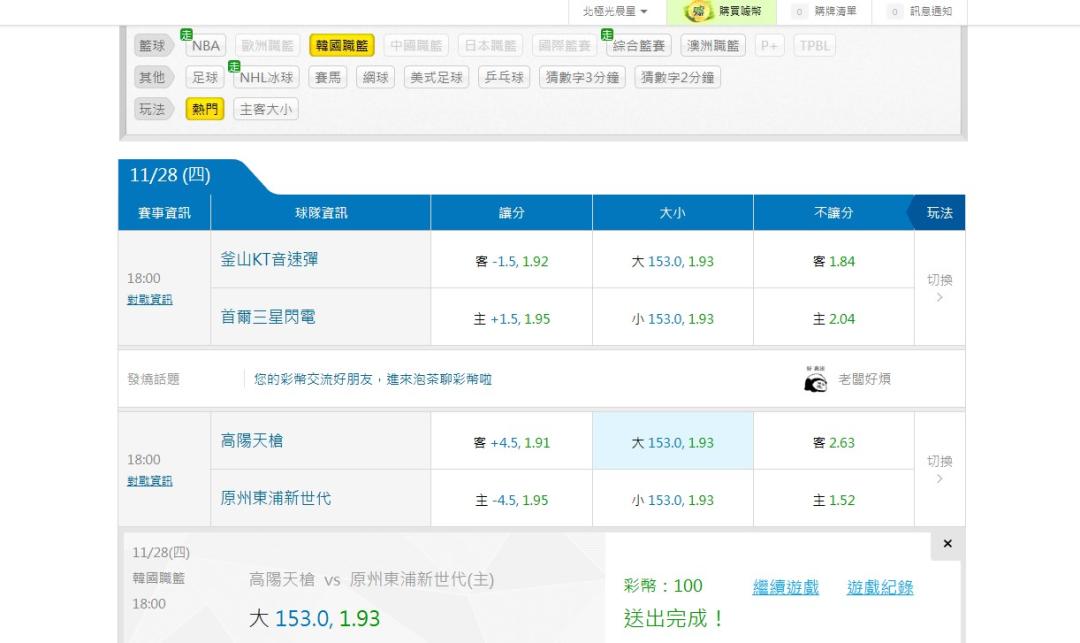
Task: Pick highlighted 大 153.0 in the 高陽天槍 row
Action: [672, 443]
